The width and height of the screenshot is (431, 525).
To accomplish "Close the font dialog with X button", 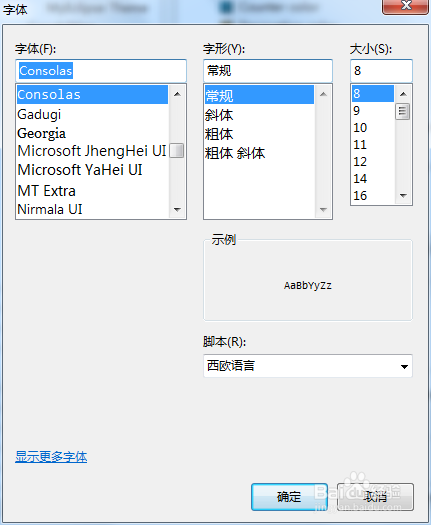I will click(406, 6).
